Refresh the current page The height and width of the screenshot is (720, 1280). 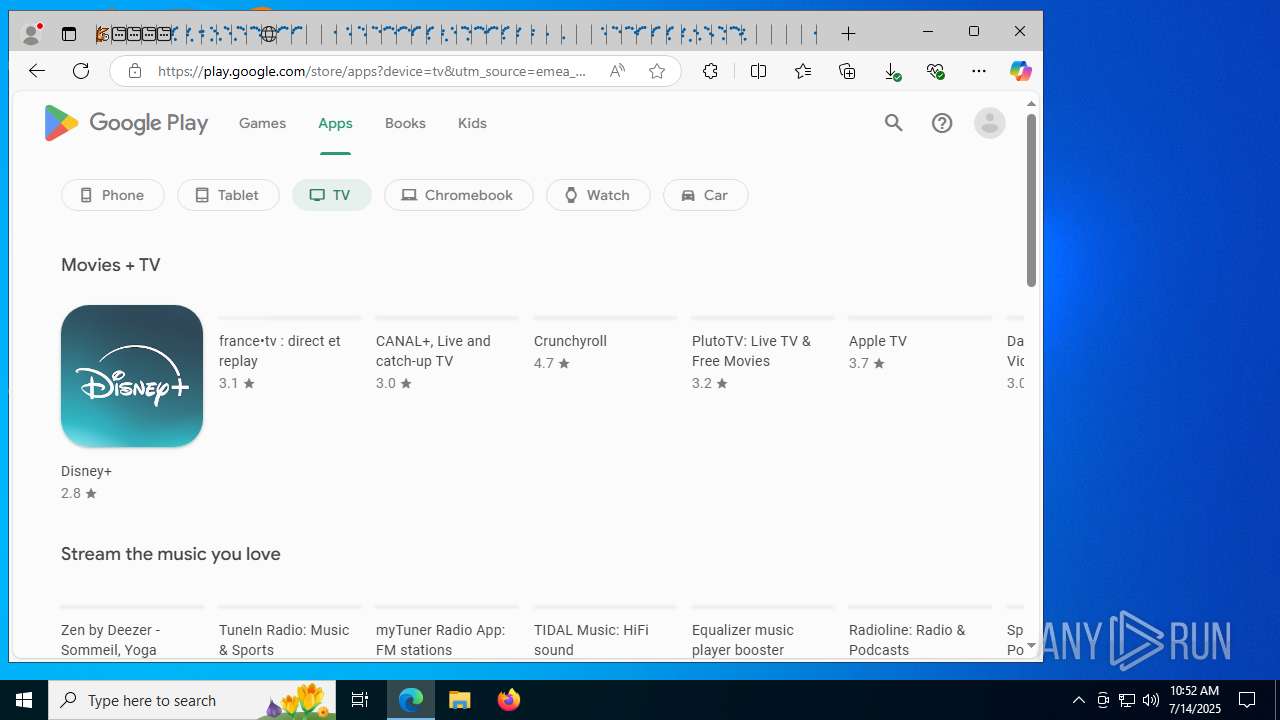pos(81,71)
